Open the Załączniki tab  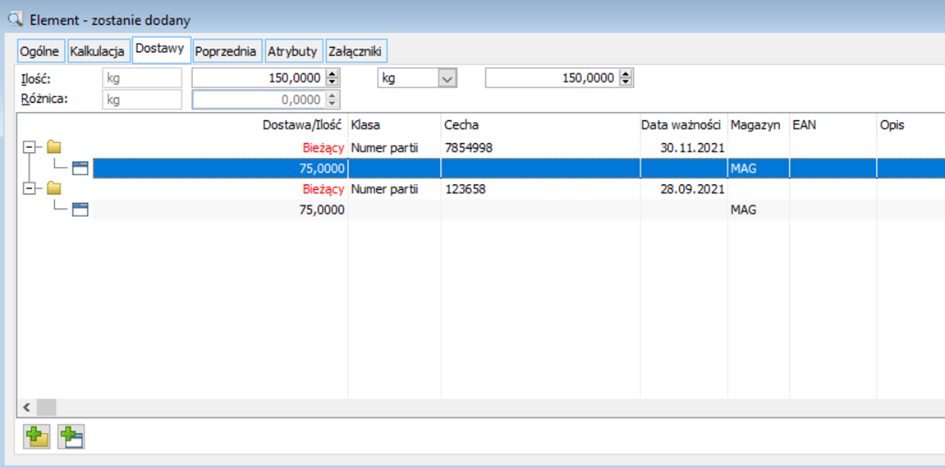point(355,51)
